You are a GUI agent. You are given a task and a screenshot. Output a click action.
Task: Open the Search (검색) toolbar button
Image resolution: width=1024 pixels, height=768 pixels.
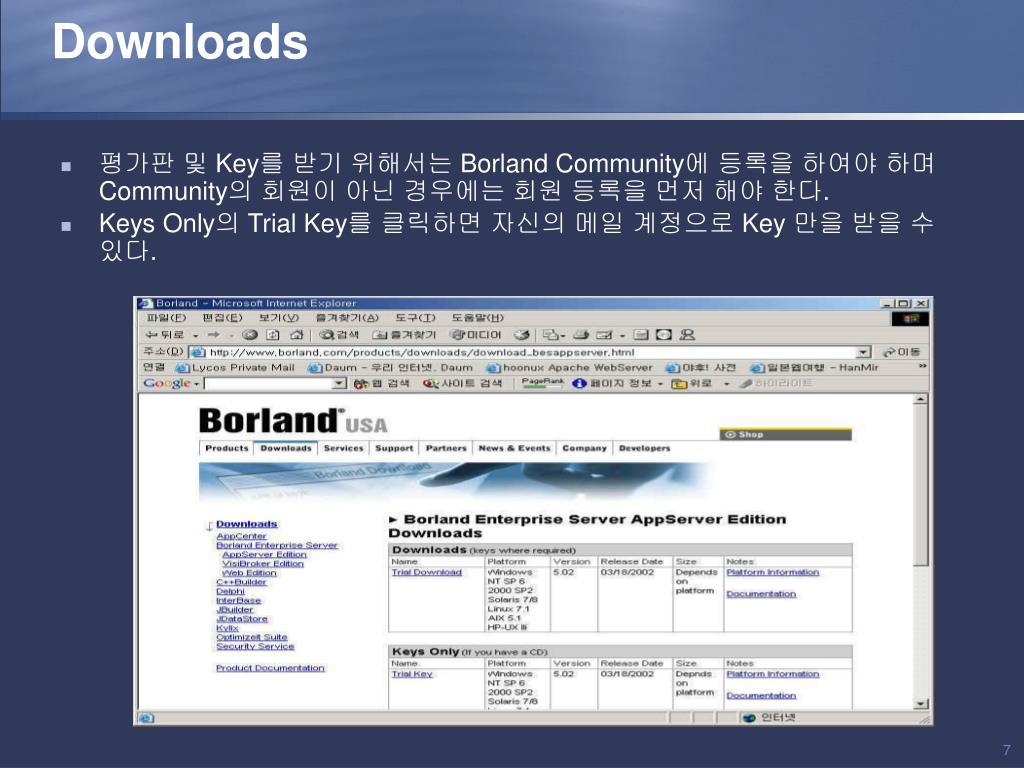point(339,335)
